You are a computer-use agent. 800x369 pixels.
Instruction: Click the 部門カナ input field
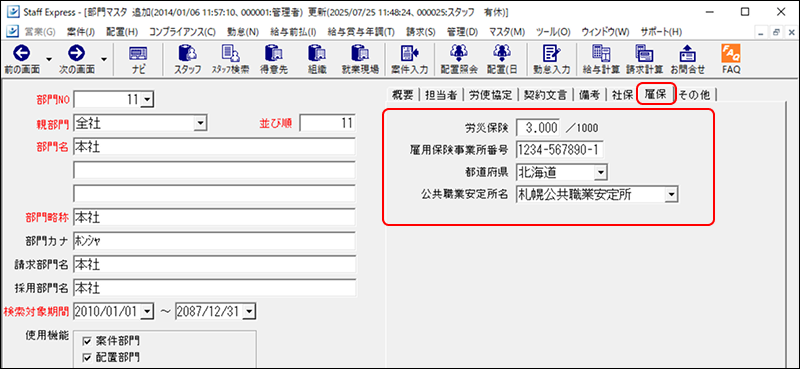tap(214, 241)
